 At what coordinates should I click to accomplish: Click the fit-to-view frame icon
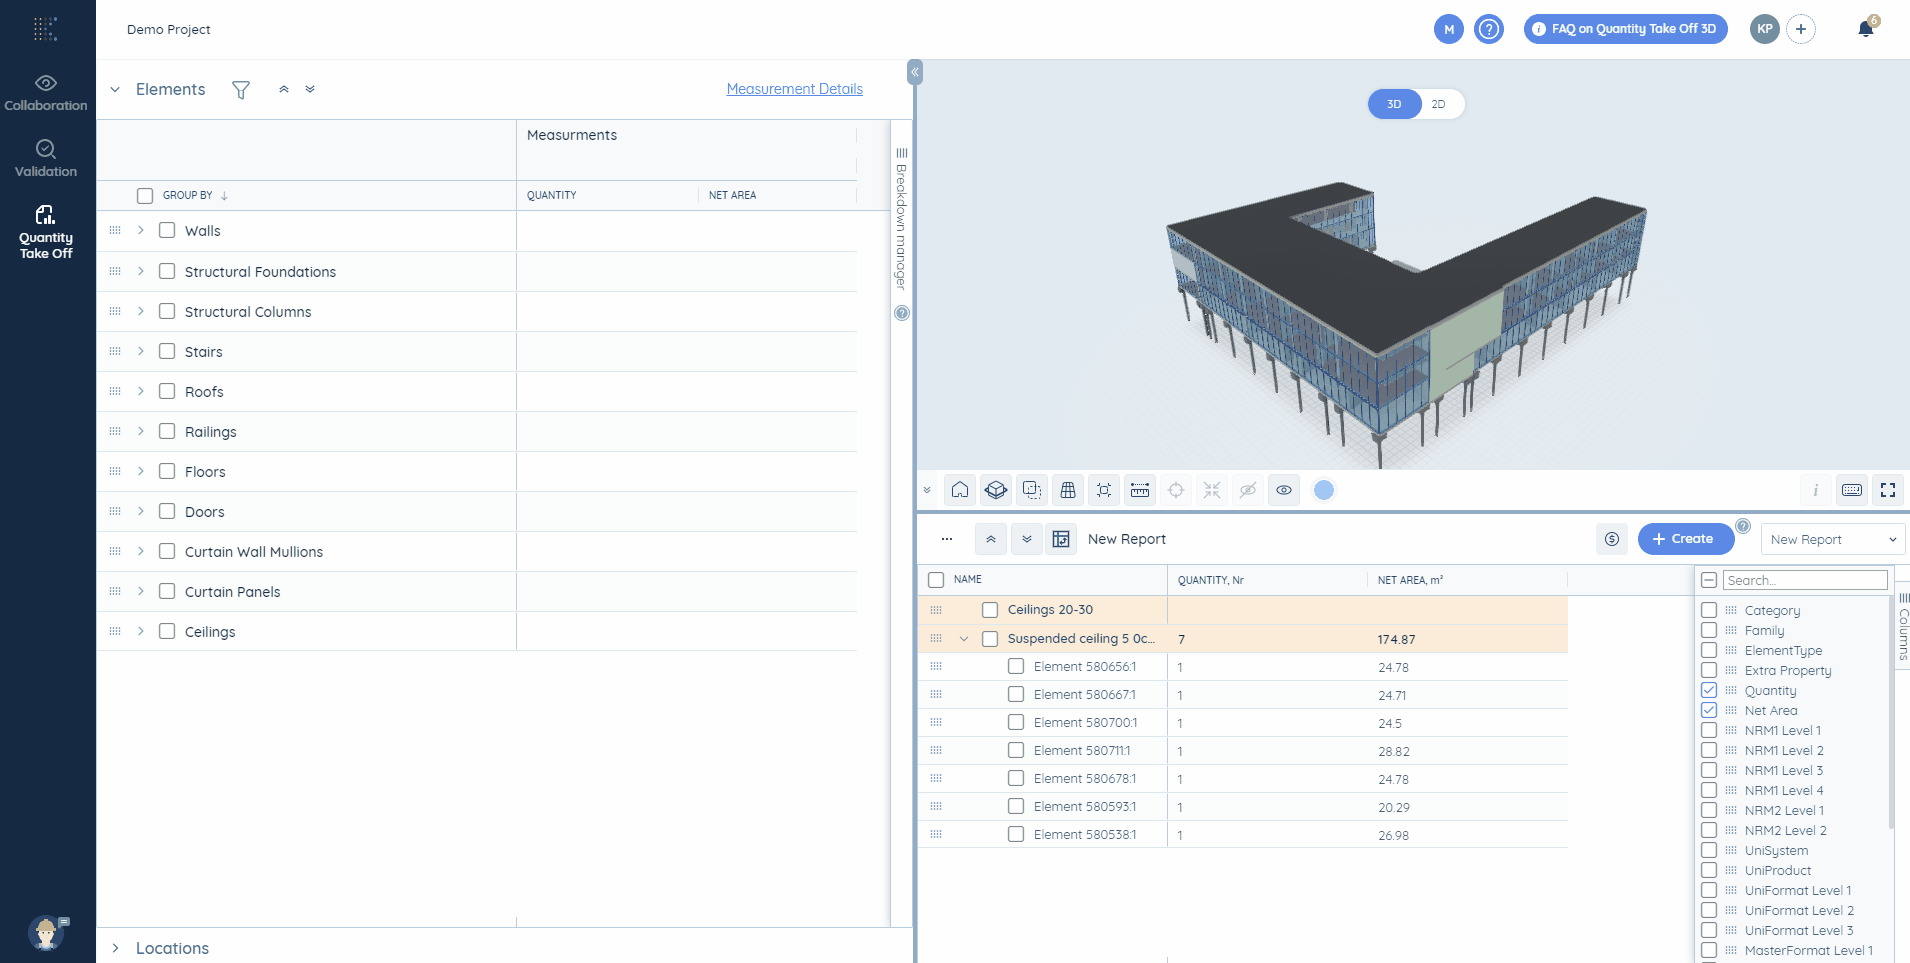(1104, 490)
